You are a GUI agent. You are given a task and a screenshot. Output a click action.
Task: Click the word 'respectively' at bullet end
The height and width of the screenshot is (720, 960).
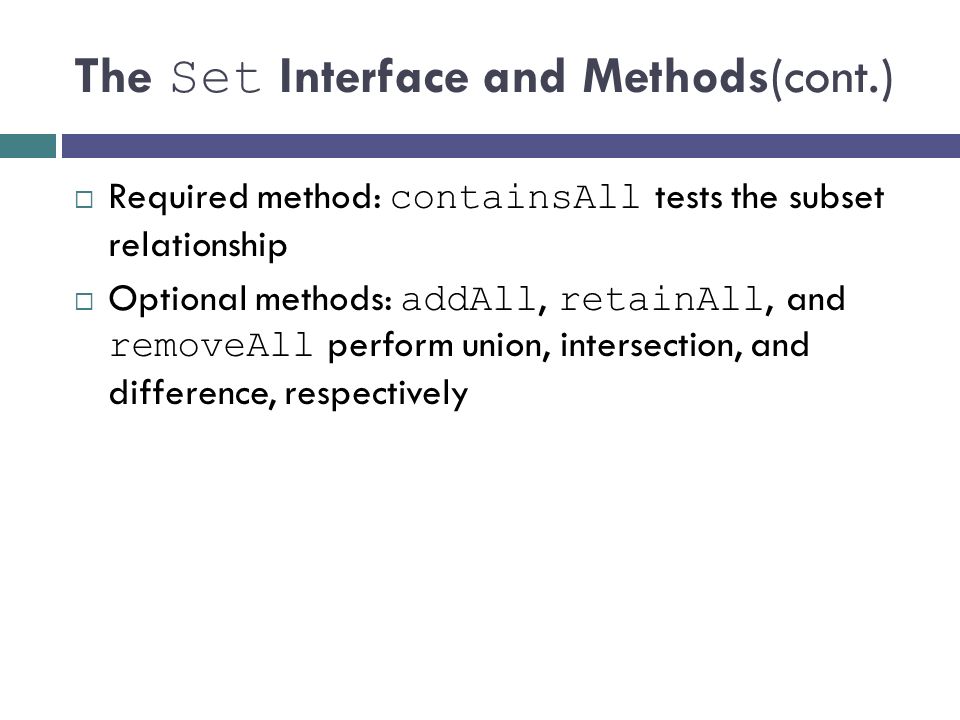376,394
